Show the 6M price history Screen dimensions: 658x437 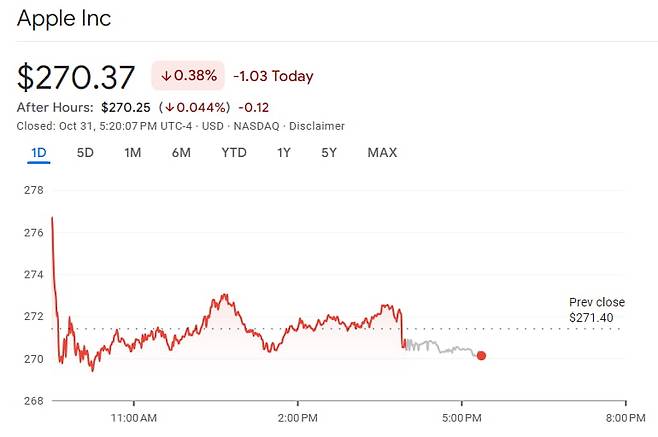pos(181,153)
